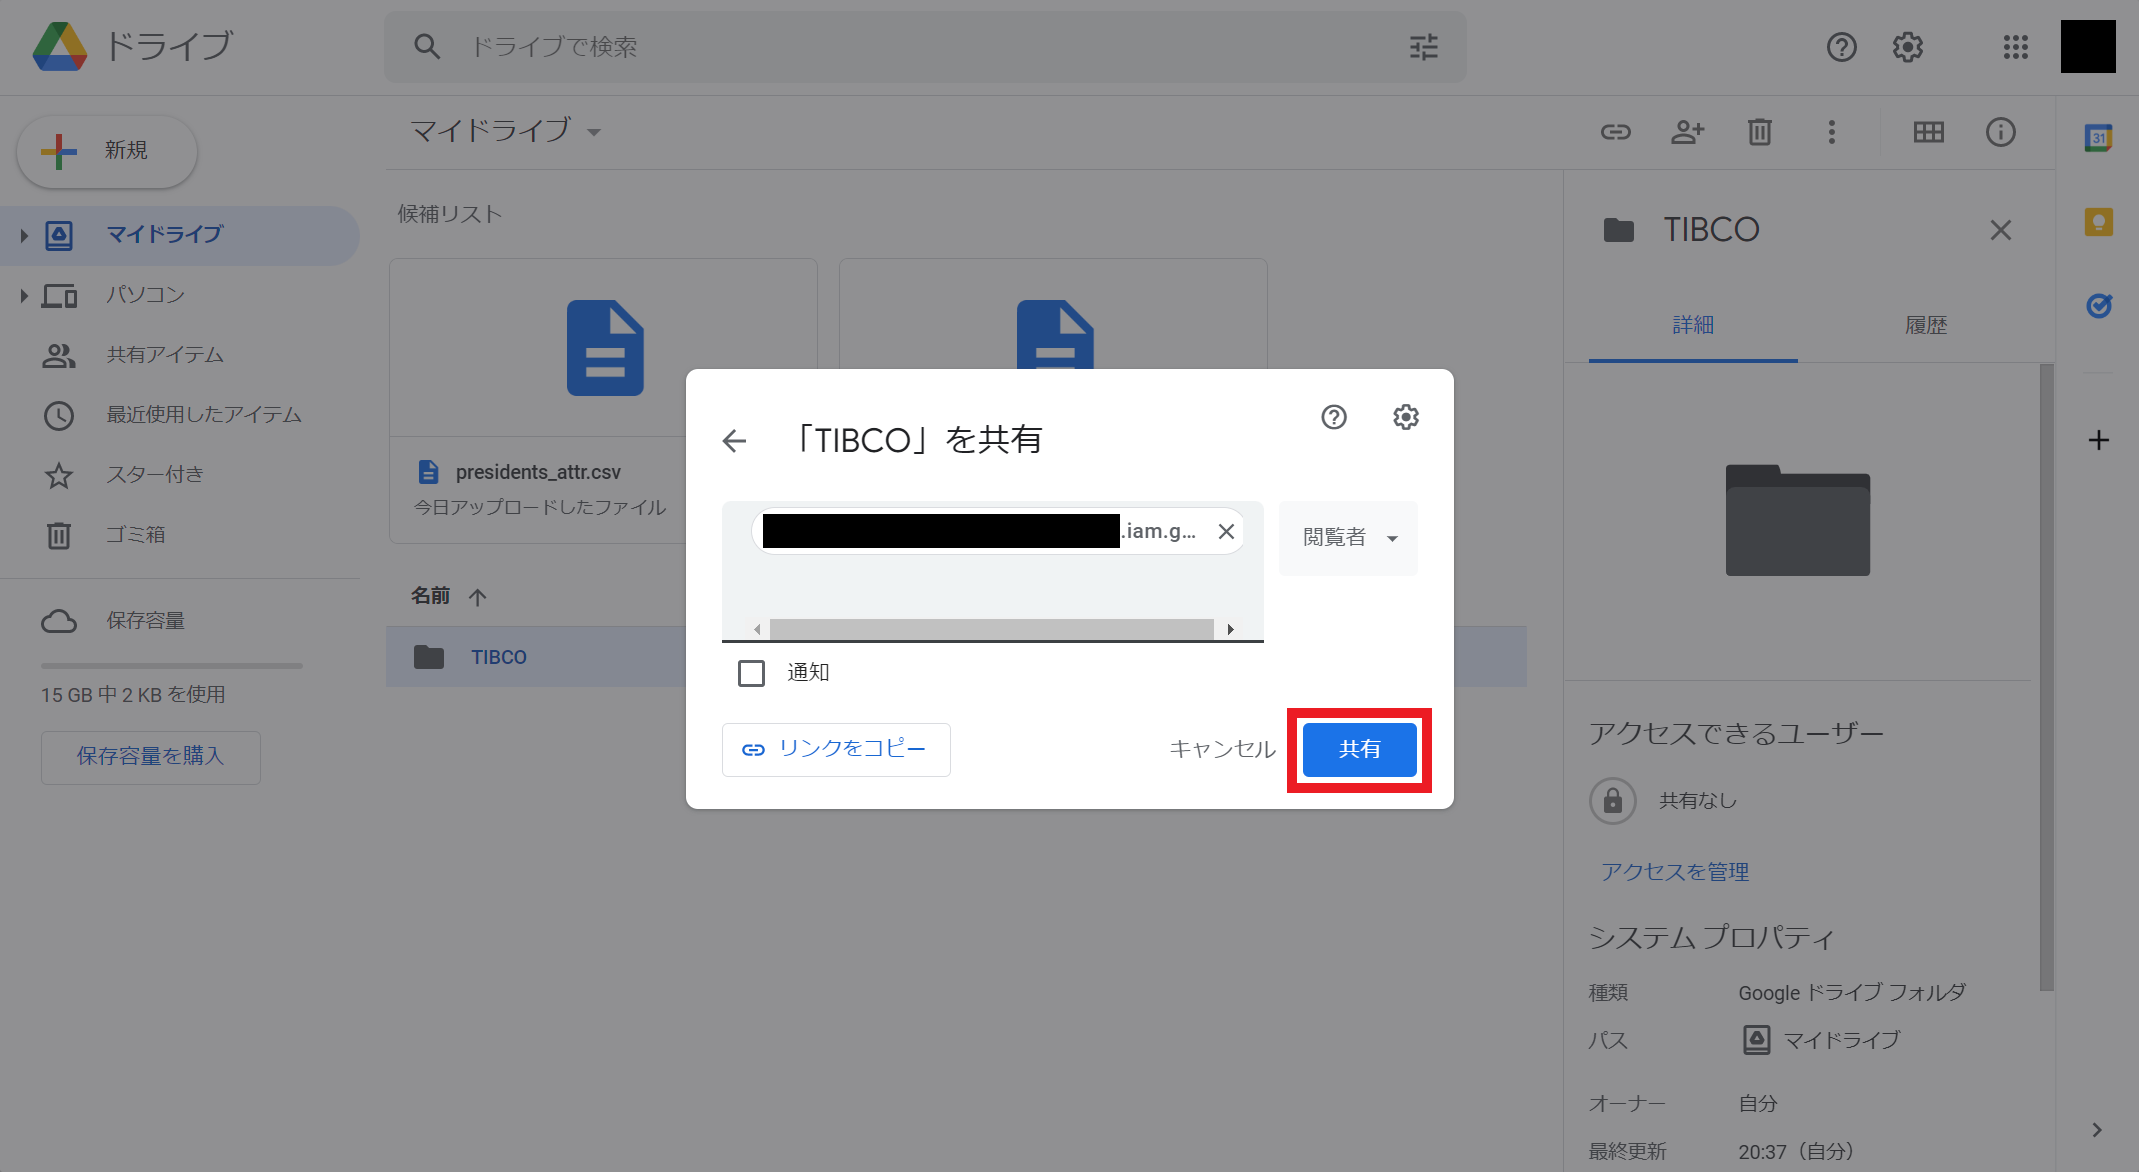The height and width of the screenshot is (1172, 2139).
Task: Click the 名前 column header
Action: pos(431,596)
